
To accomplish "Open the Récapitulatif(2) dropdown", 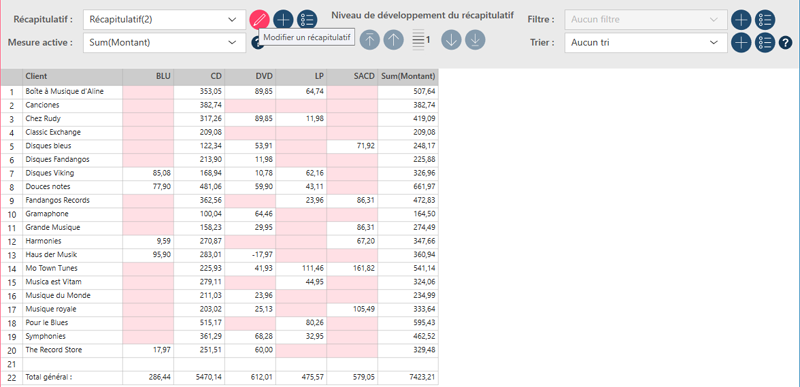I will 164,20.
